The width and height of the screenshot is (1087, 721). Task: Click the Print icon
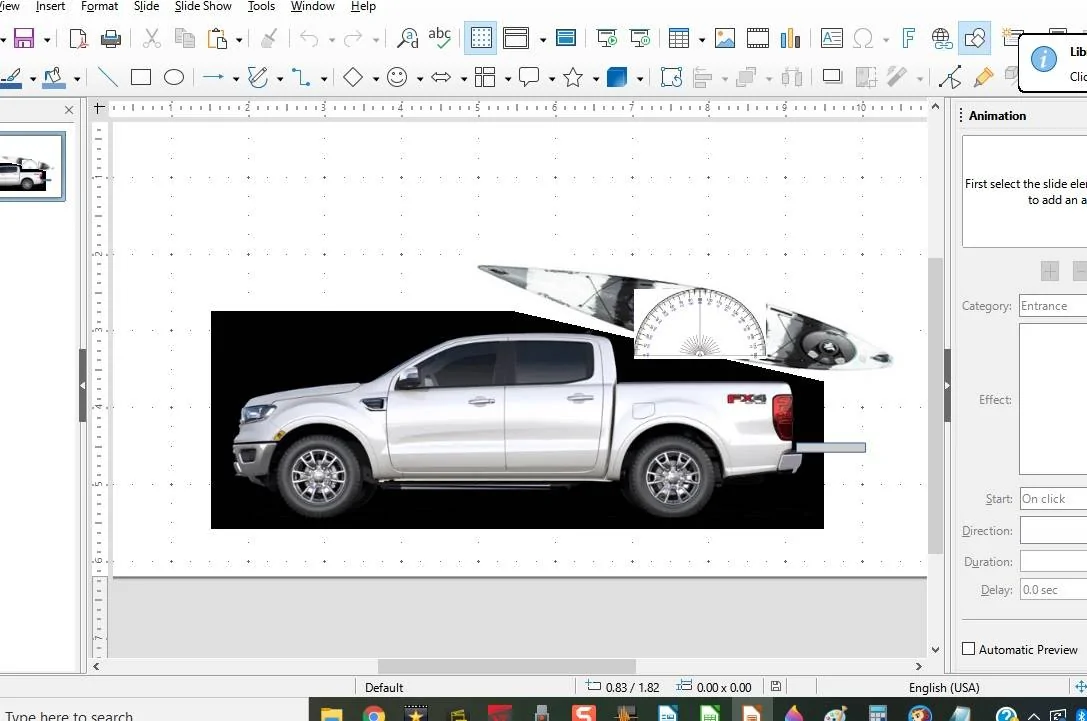click(111, 38)
